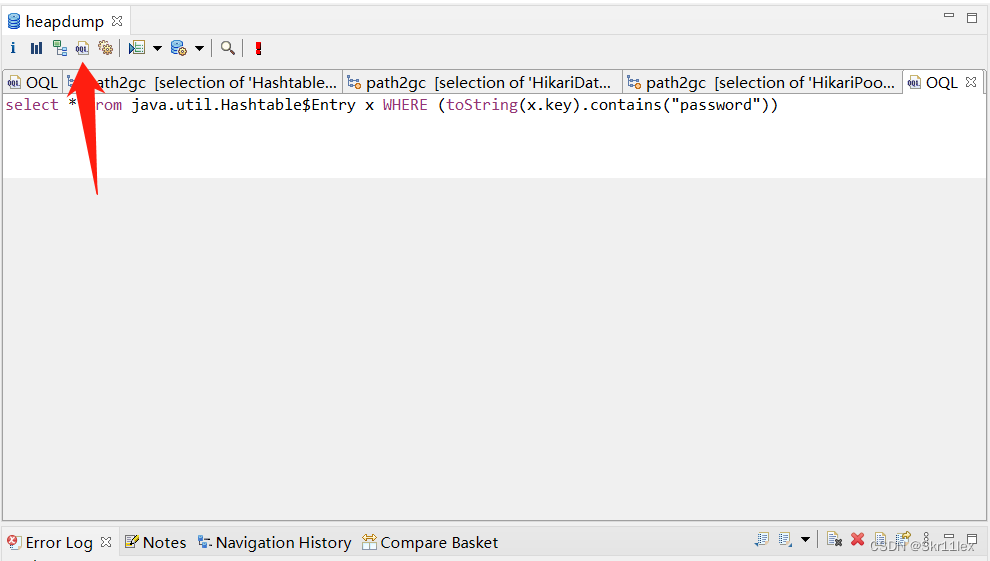Clear the Error Log viewer
Image resolution: width=990 pixels, height=561 pixels.
click(x=834, y=540)
